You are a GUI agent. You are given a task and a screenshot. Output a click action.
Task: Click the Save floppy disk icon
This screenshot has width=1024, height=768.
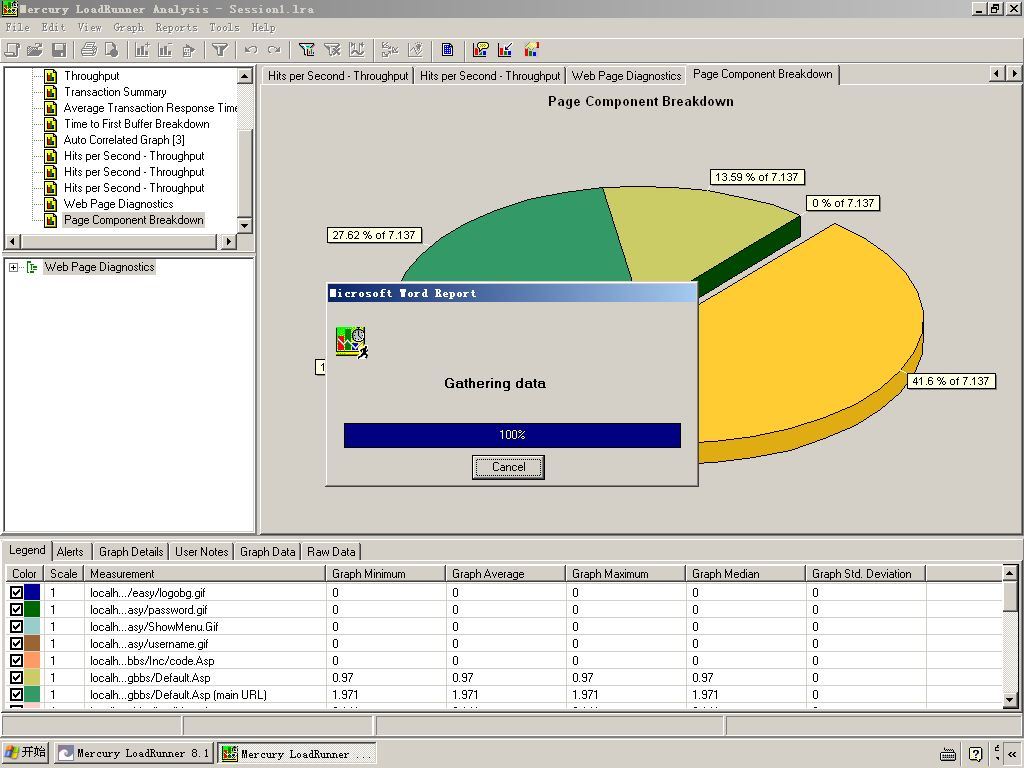coord(59,50)
